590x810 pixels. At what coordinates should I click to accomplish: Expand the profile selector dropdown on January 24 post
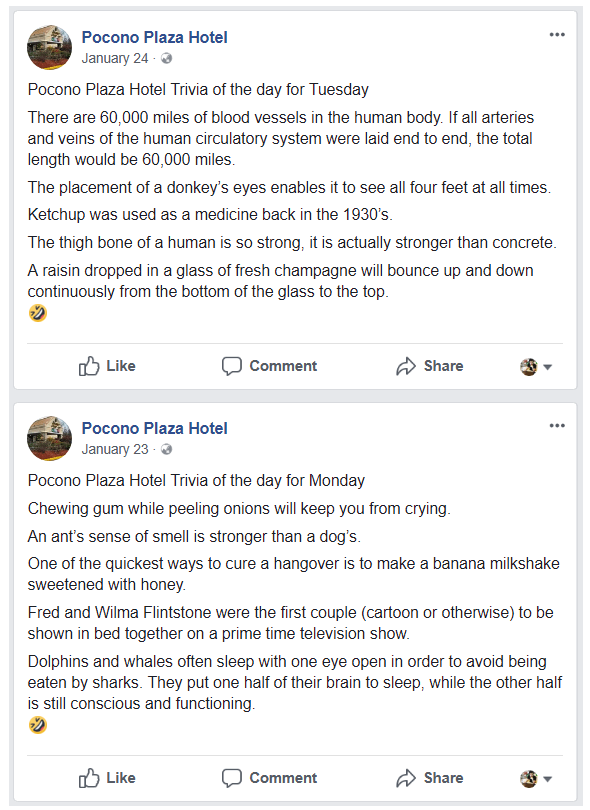(x=536, y=367)
